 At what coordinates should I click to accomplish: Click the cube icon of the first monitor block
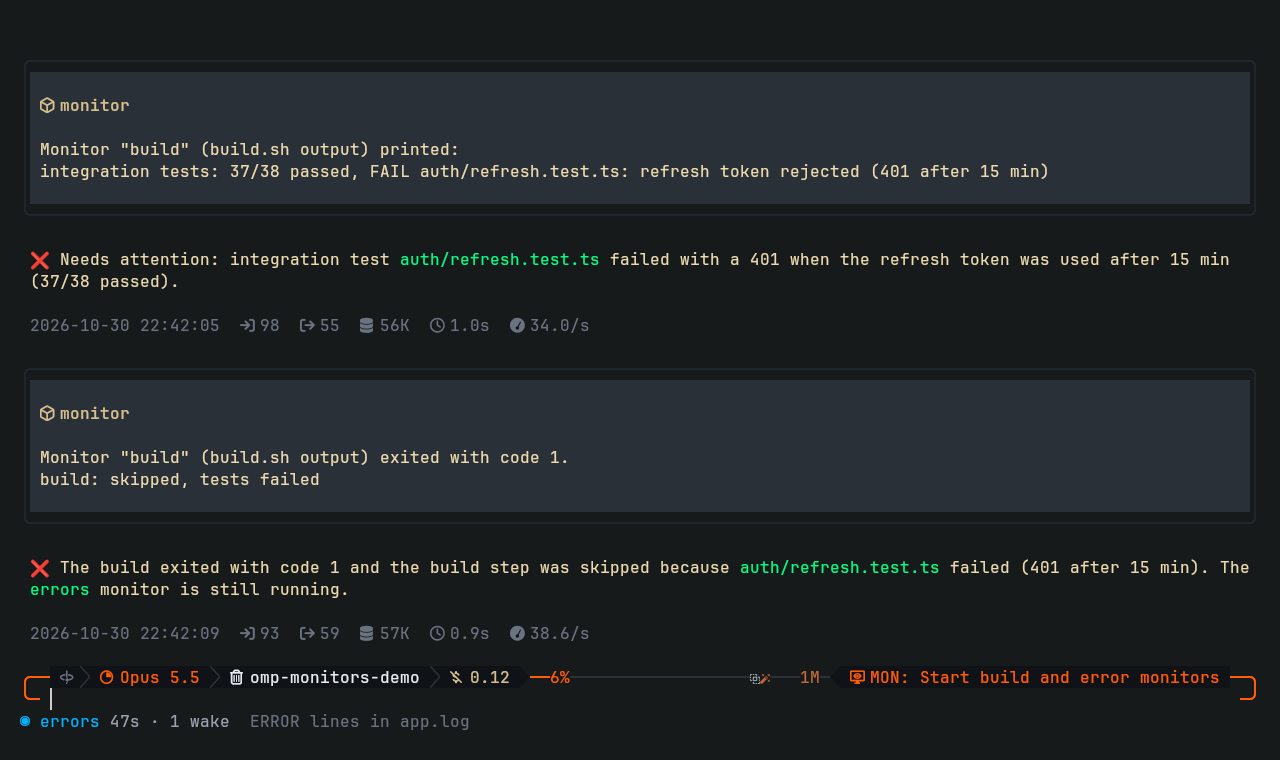[x=47, y=105]
